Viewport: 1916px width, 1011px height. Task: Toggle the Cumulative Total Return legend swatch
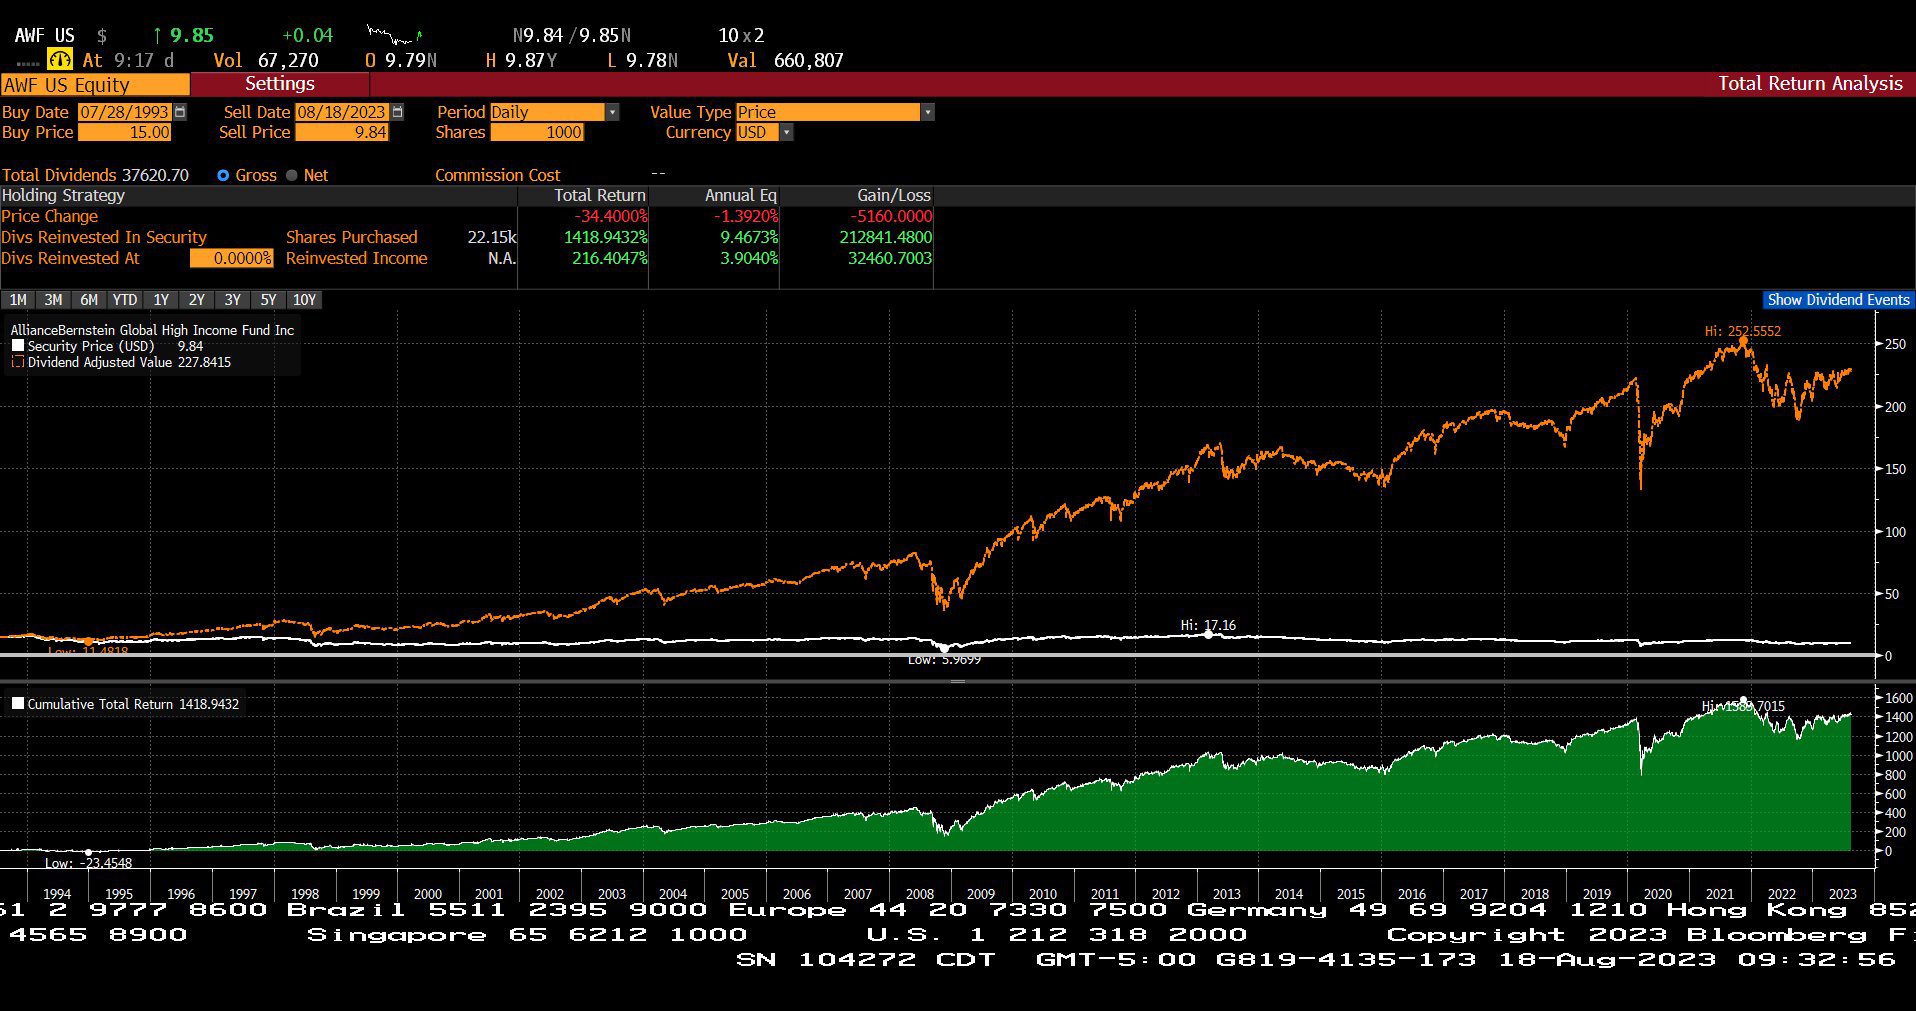[x=18, y=704]
